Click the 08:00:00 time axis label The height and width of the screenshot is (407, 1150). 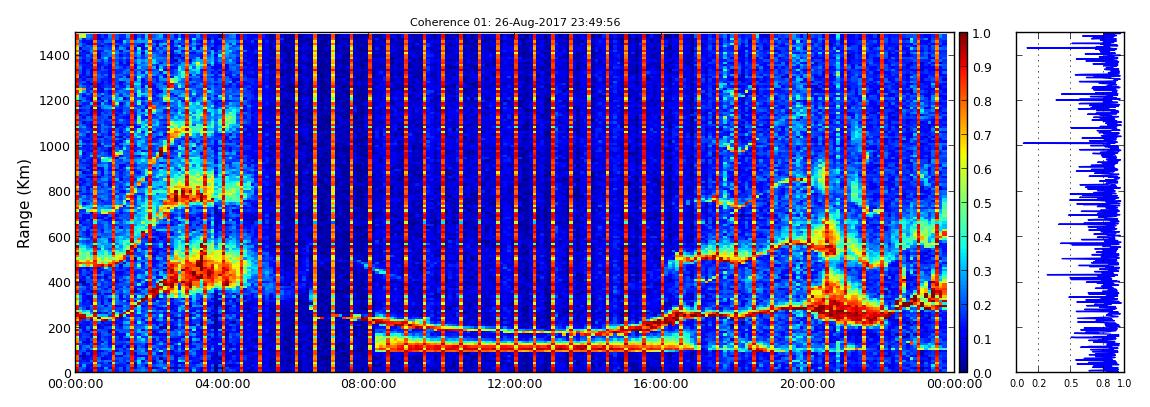point(366,385)
